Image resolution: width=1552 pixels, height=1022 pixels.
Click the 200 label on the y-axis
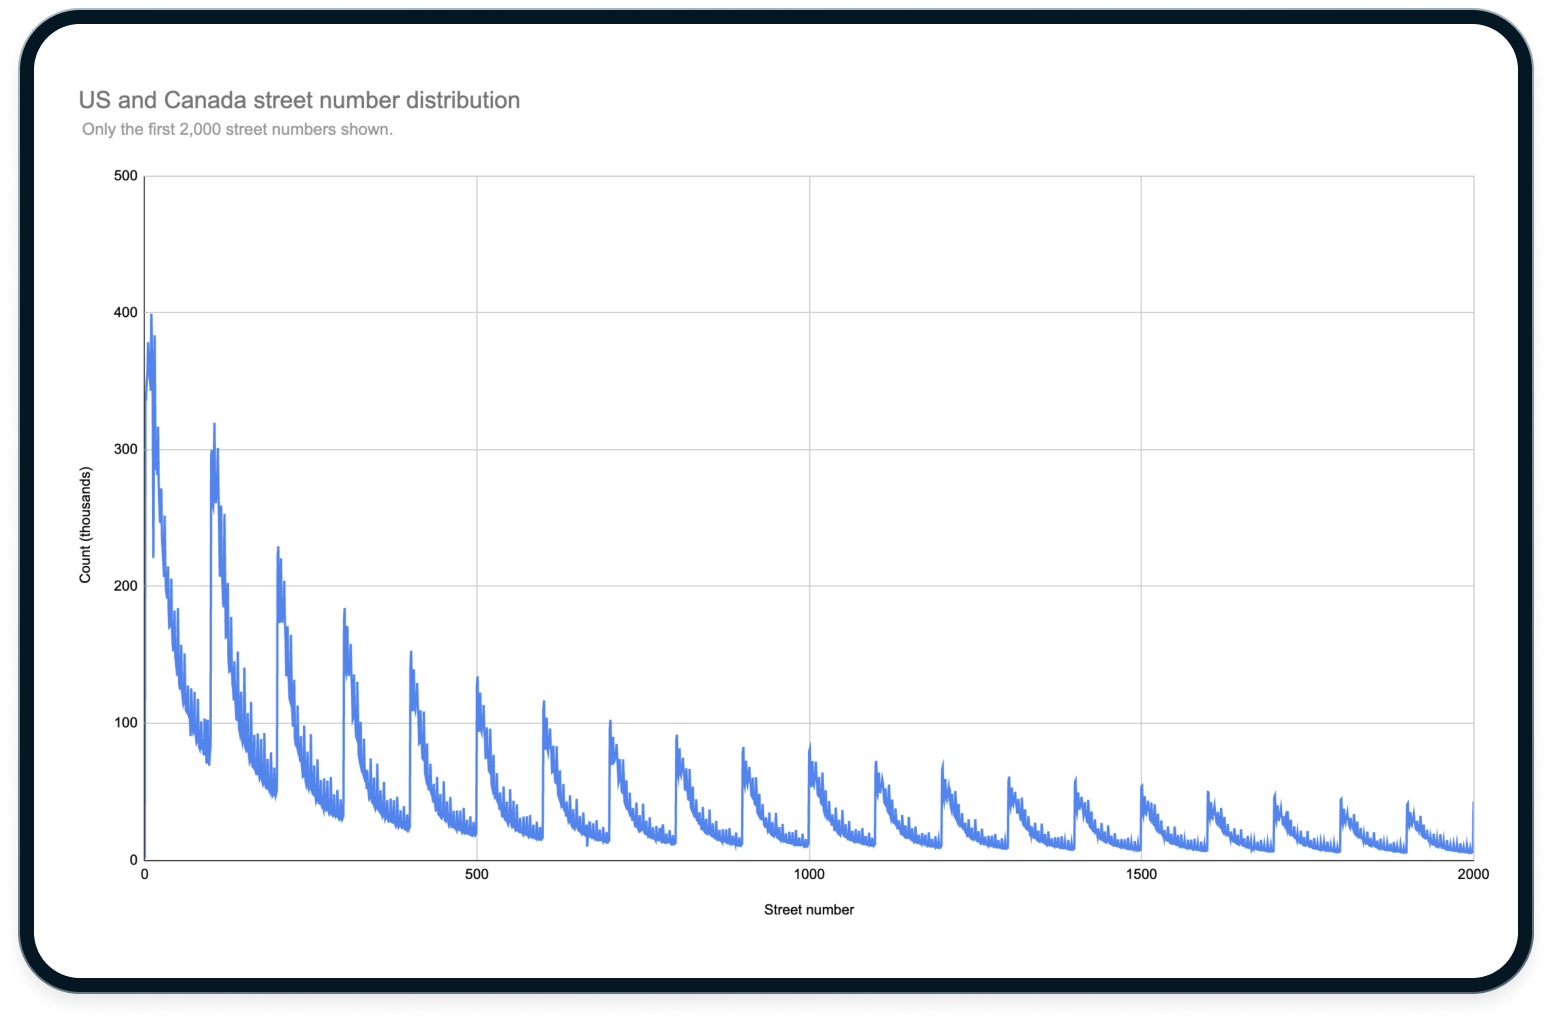pyautogui.click(x=128, y=585)
